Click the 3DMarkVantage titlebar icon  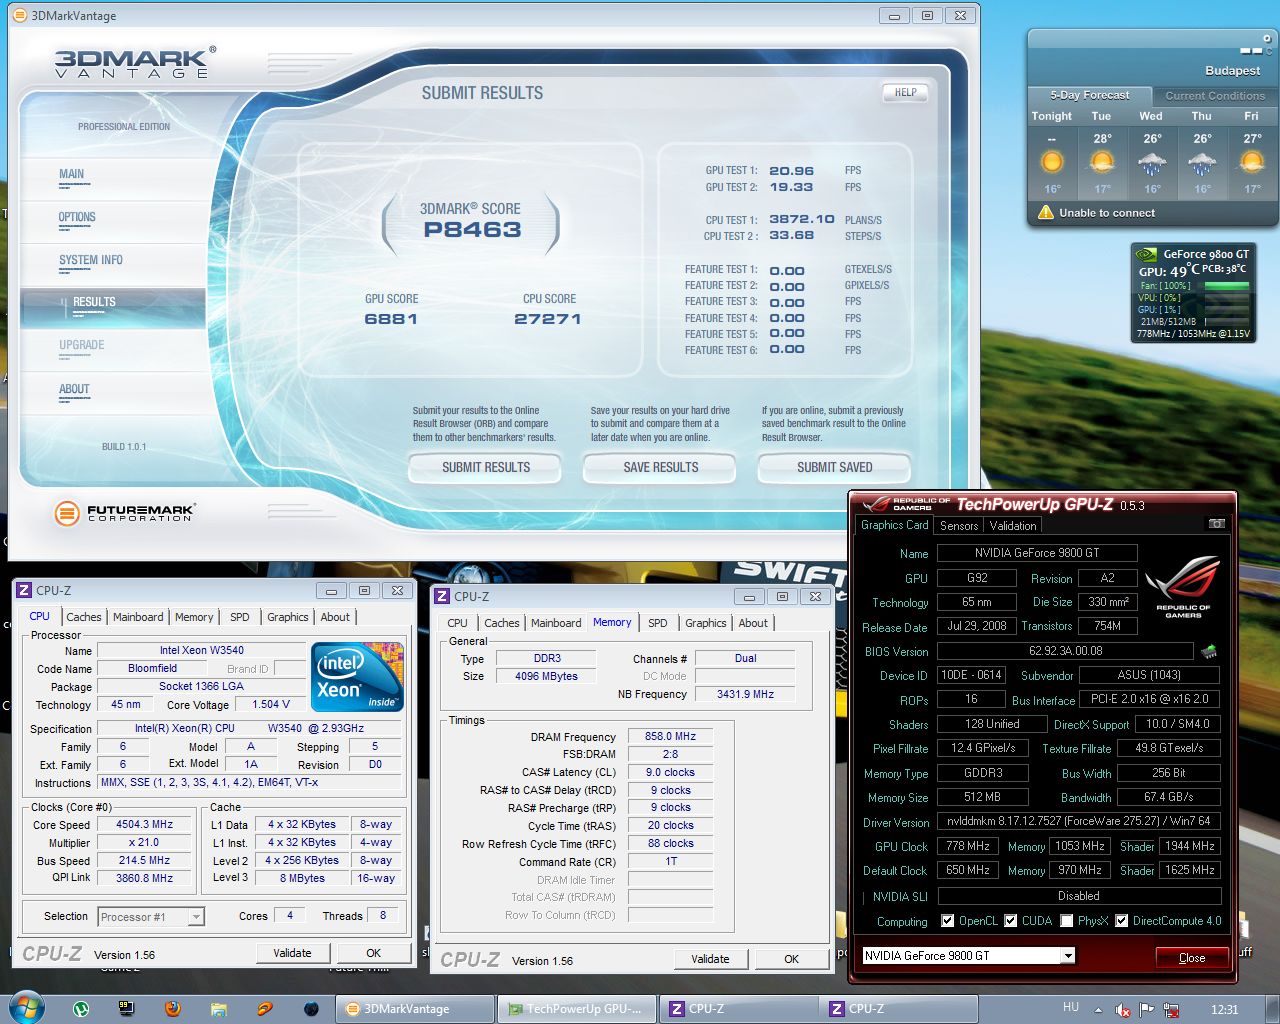click(19, 15)
